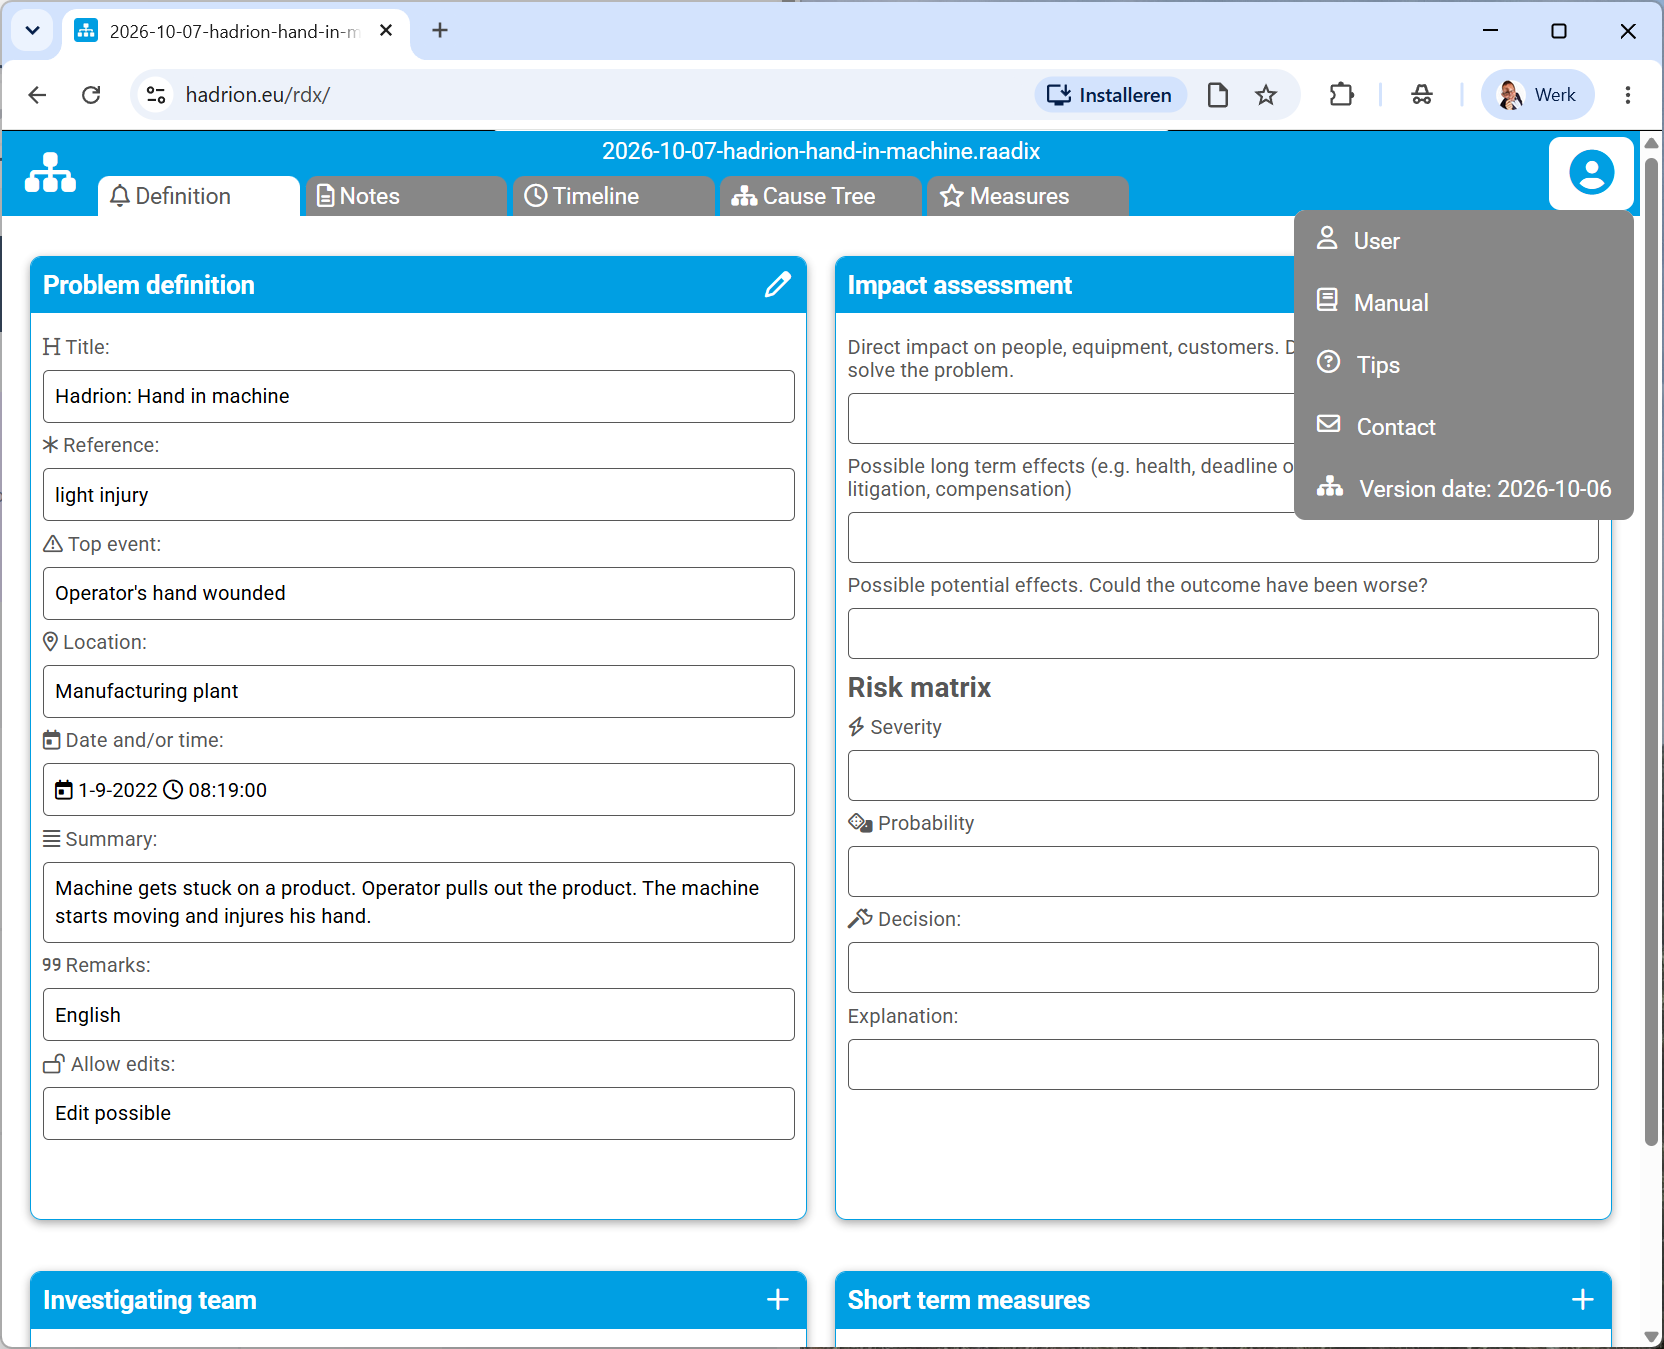Click the Installeren button

point(1110,95)
